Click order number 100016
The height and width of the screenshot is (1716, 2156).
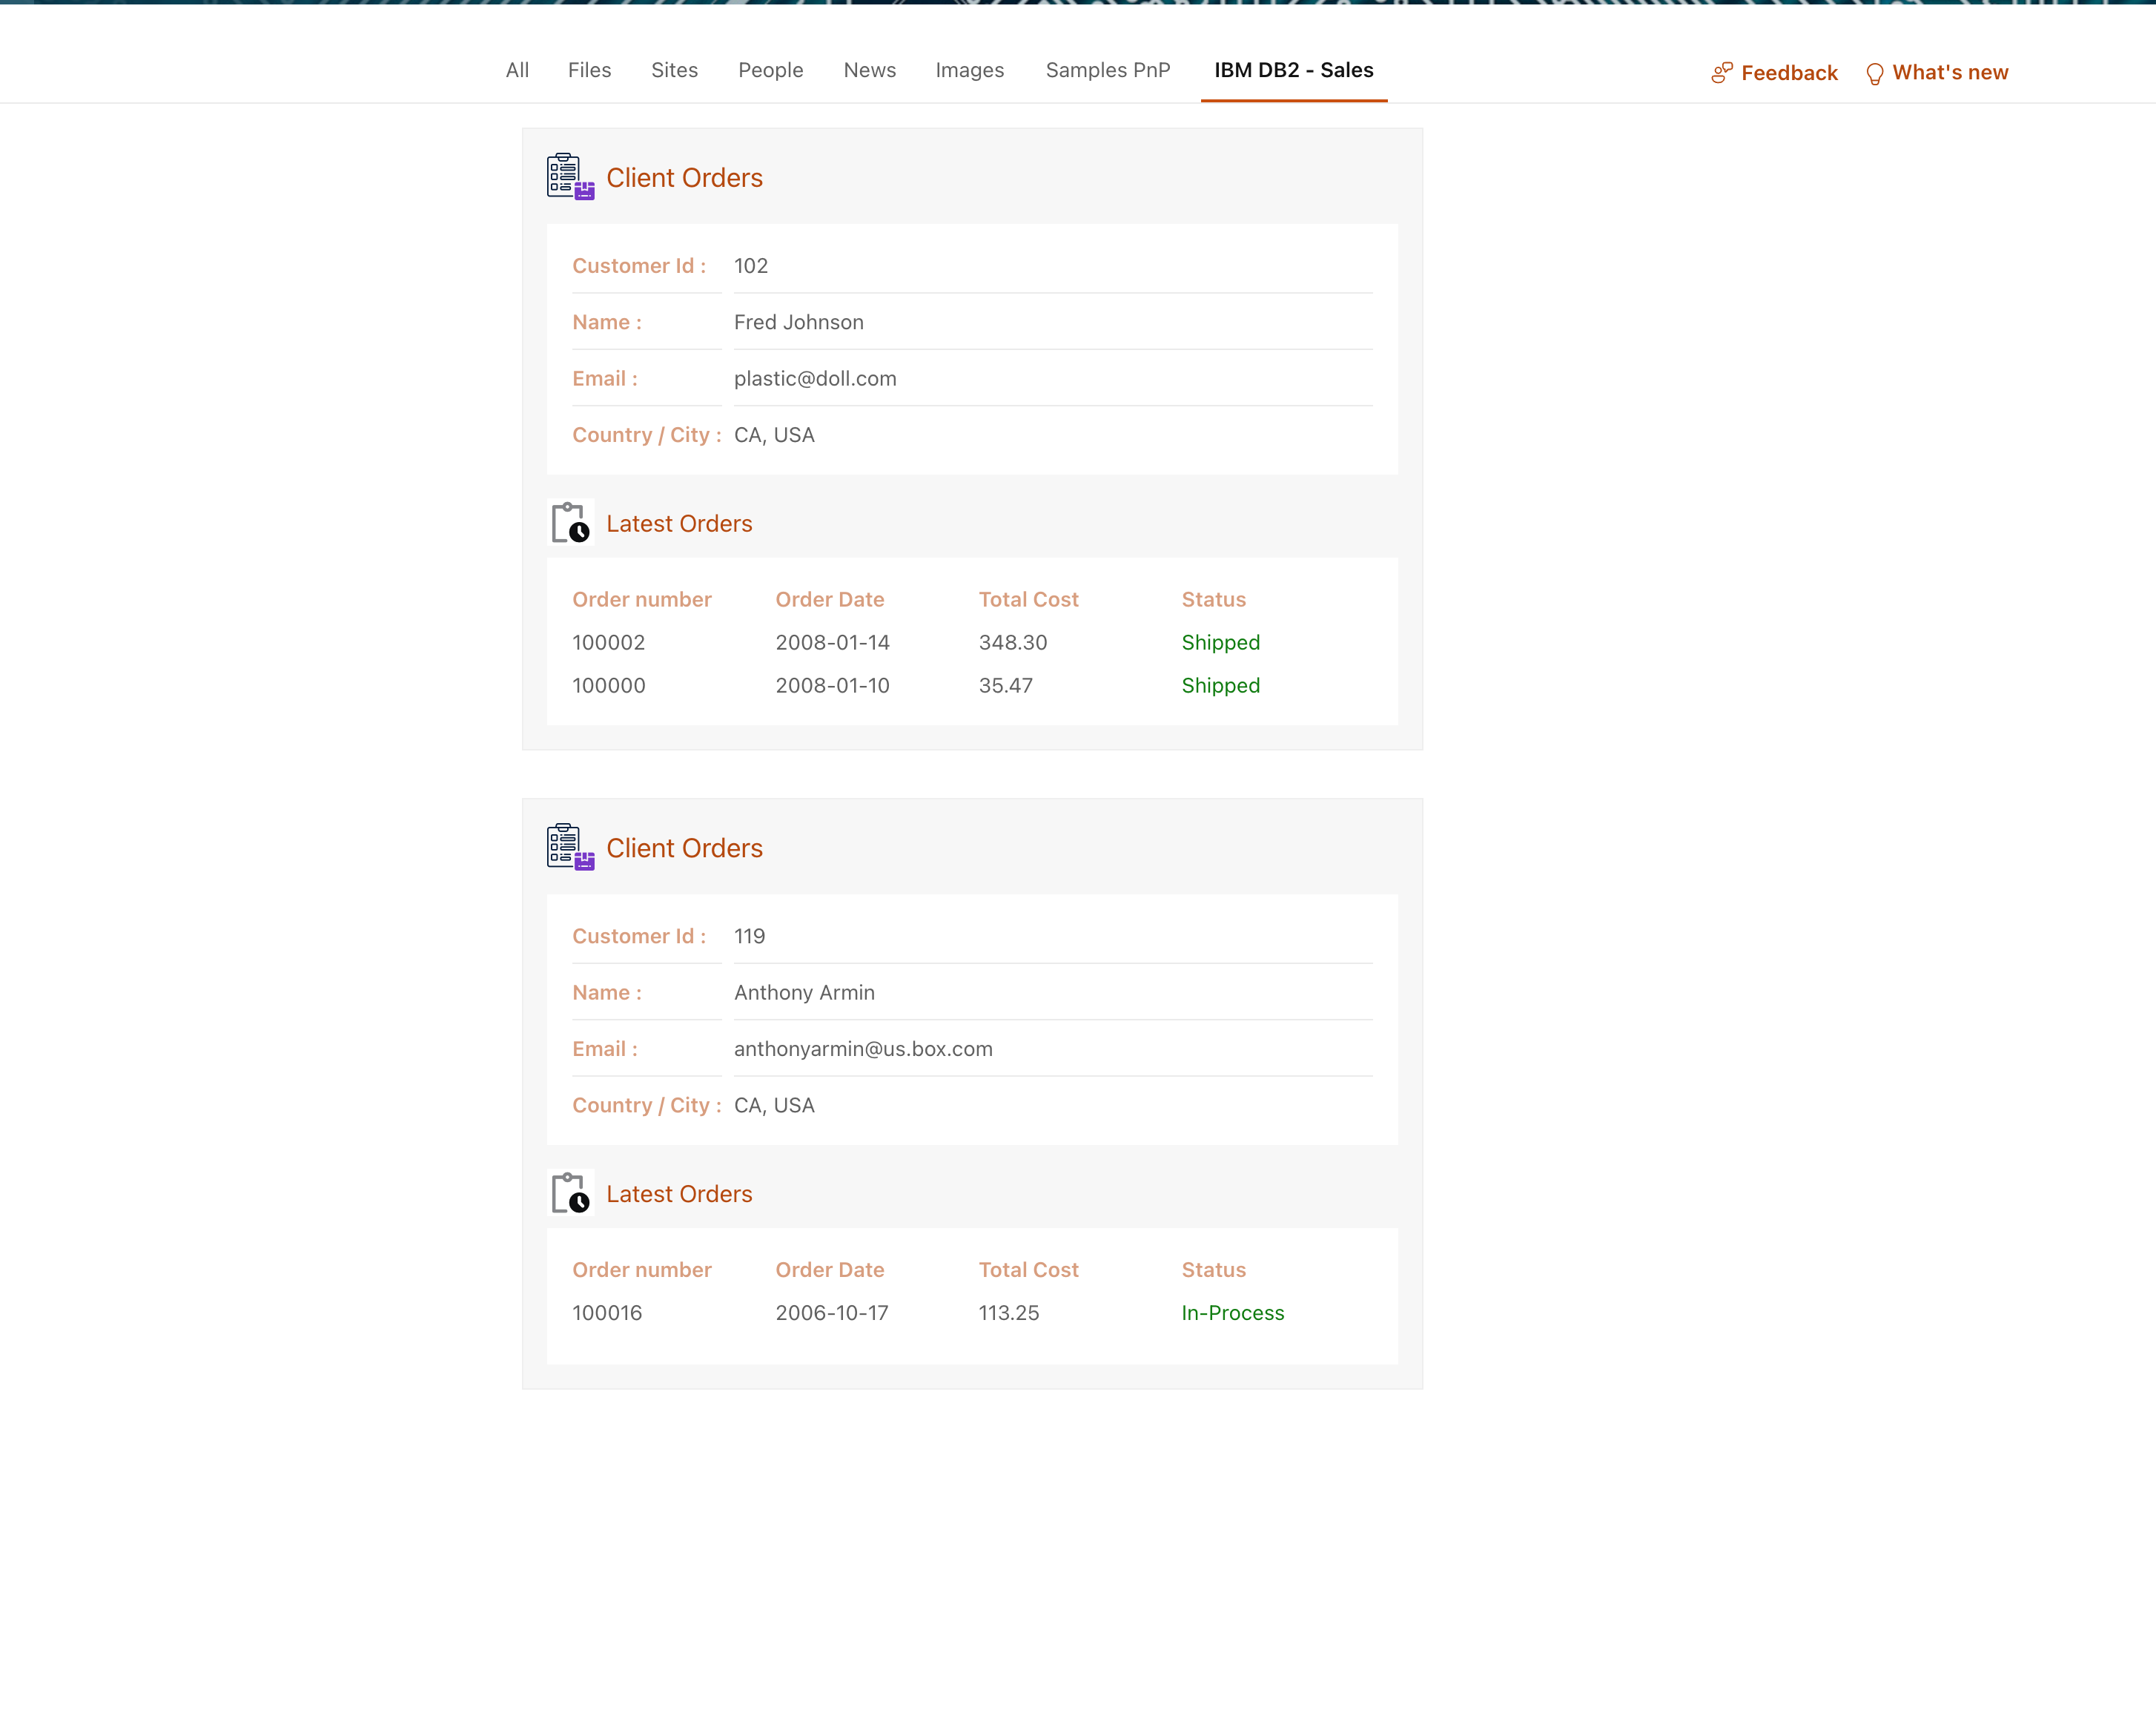607,1313
